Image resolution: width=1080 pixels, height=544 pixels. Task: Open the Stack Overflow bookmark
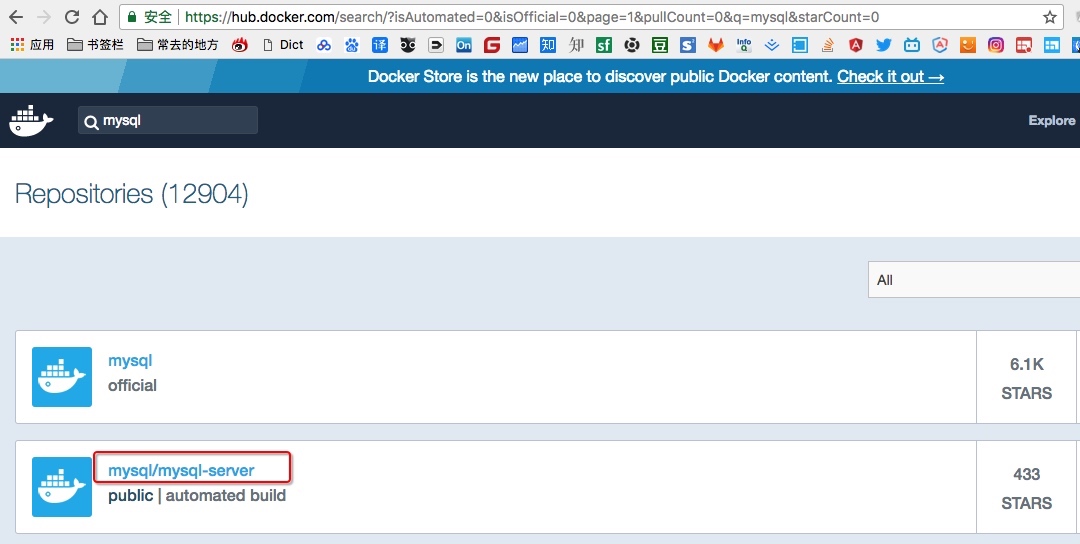(x=828, y=45)
